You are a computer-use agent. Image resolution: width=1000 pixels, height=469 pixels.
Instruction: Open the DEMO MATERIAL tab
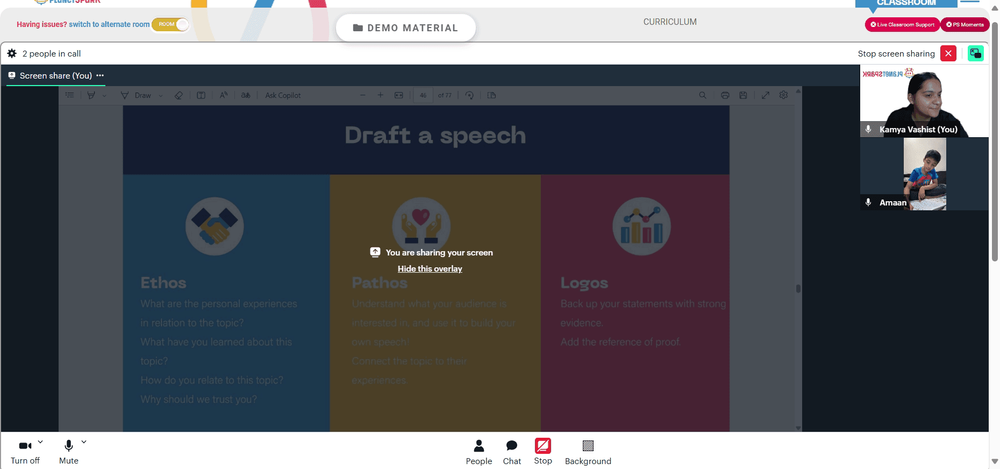pos(406,28)
